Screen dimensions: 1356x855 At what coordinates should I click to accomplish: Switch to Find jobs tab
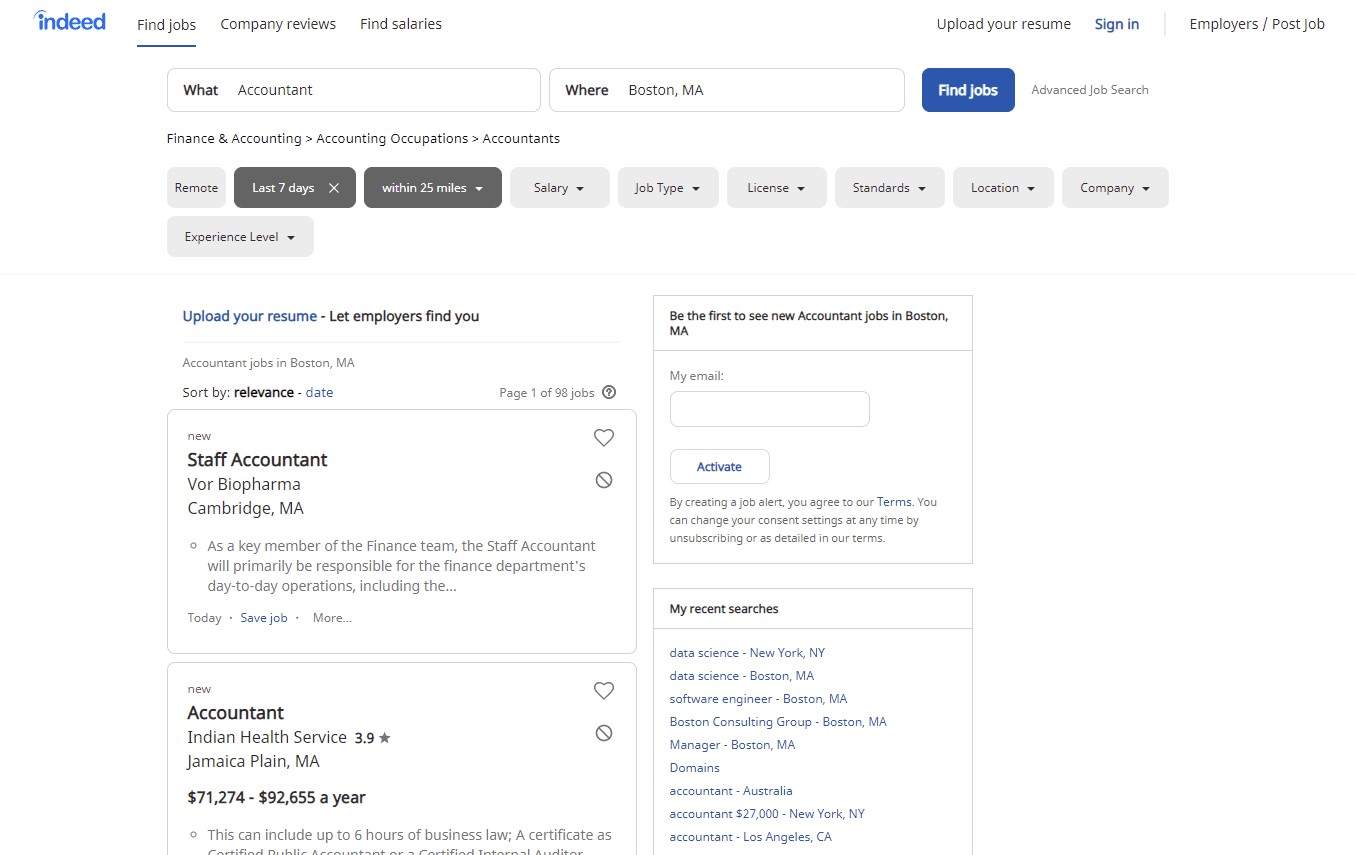point(166,24)
